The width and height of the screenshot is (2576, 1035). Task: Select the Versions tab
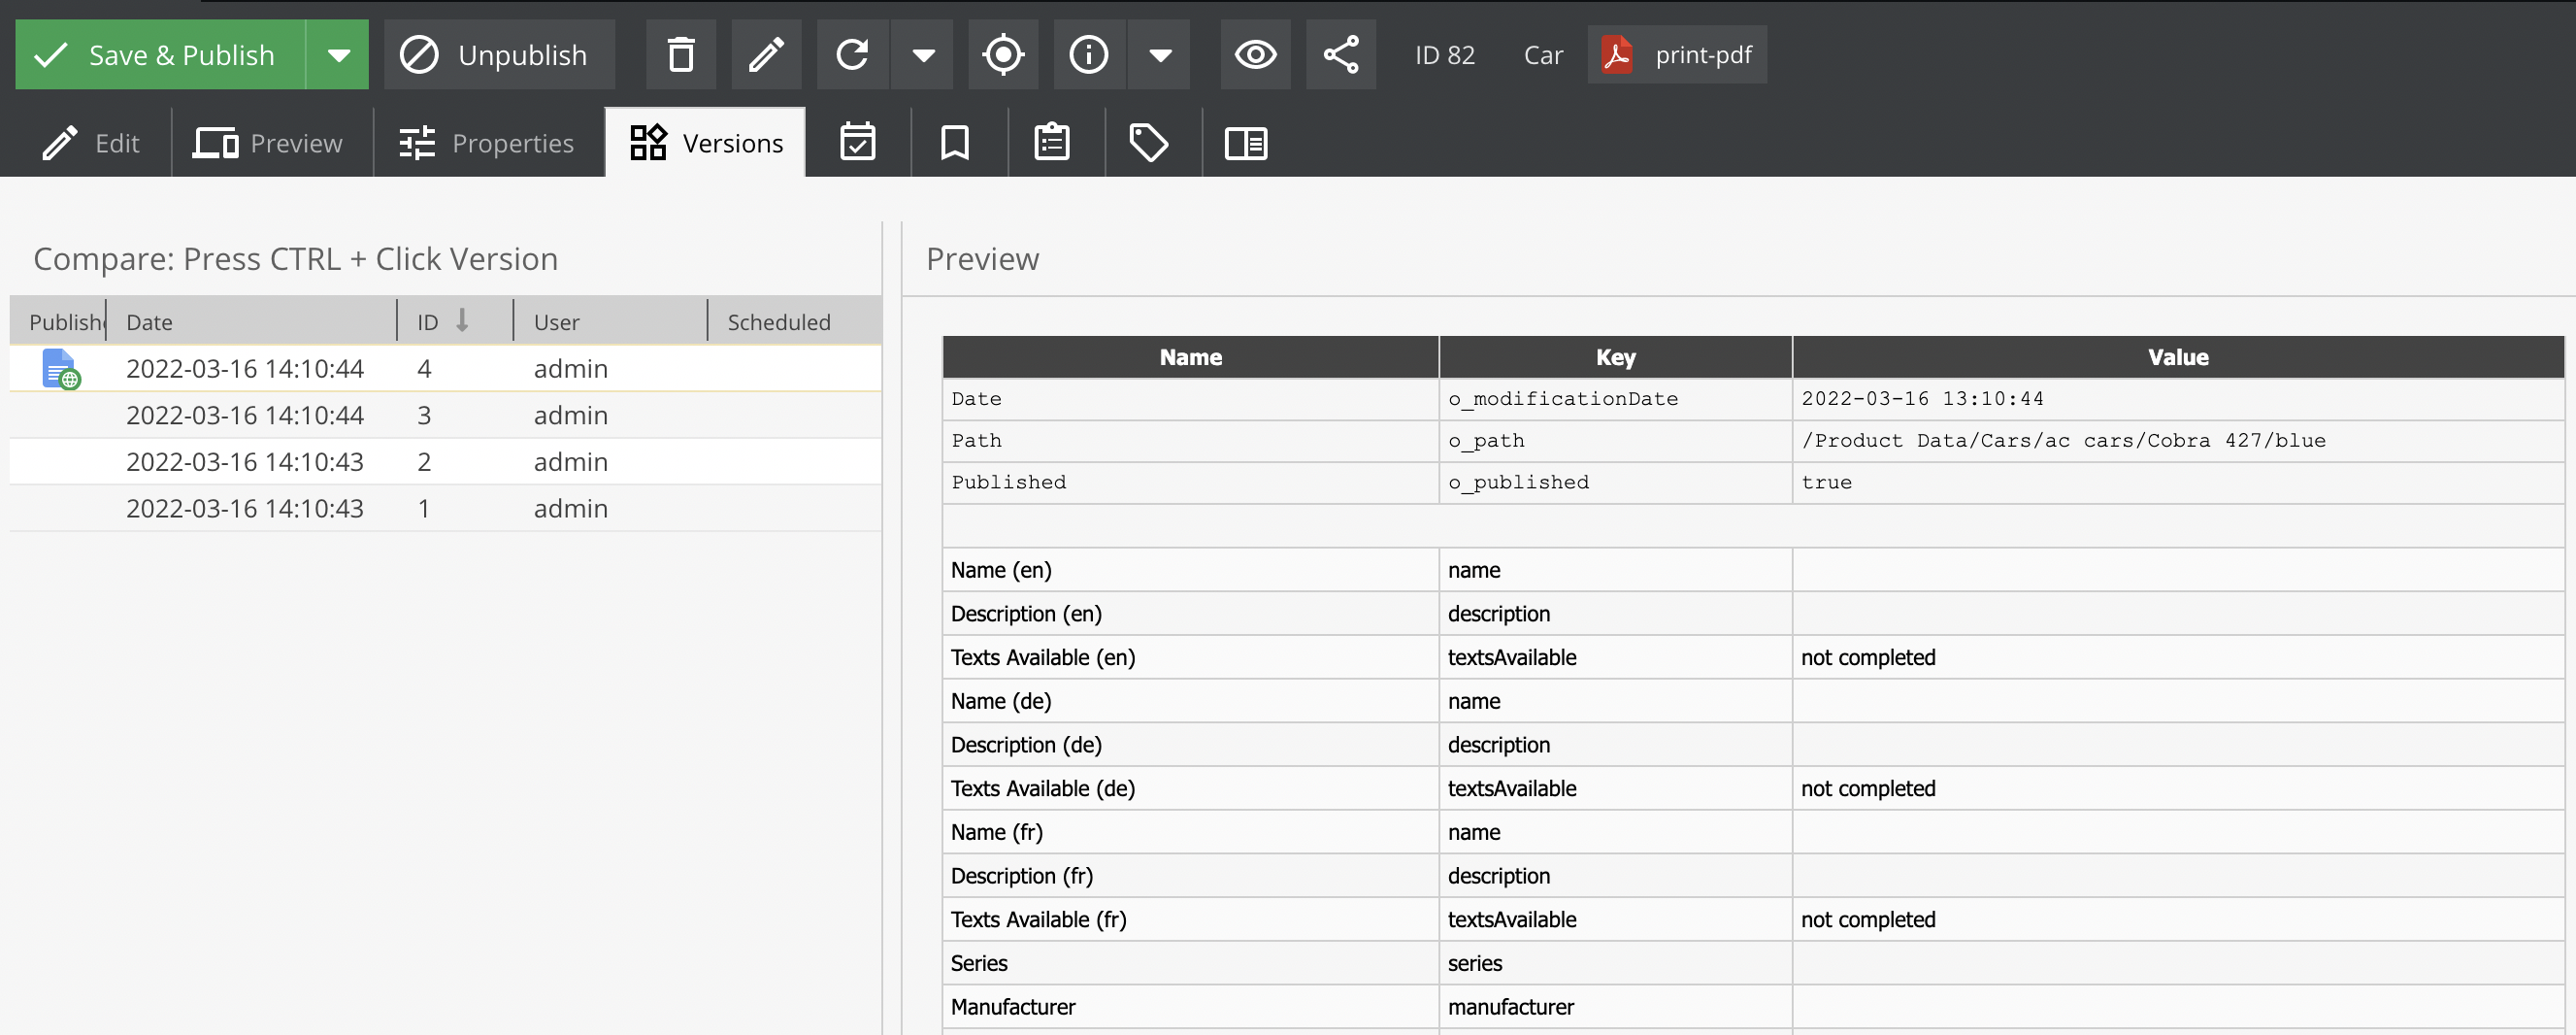(706, 143)
